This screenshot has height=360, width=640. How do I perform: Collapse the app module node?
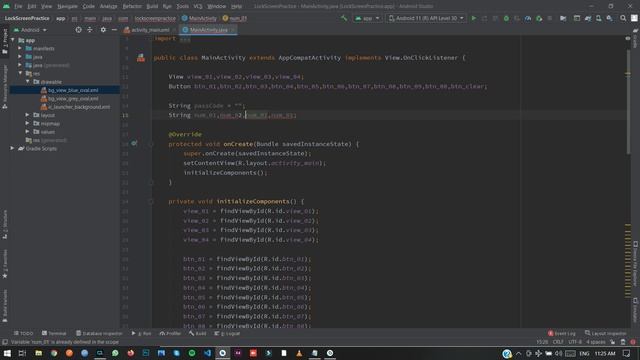point(13,40)
